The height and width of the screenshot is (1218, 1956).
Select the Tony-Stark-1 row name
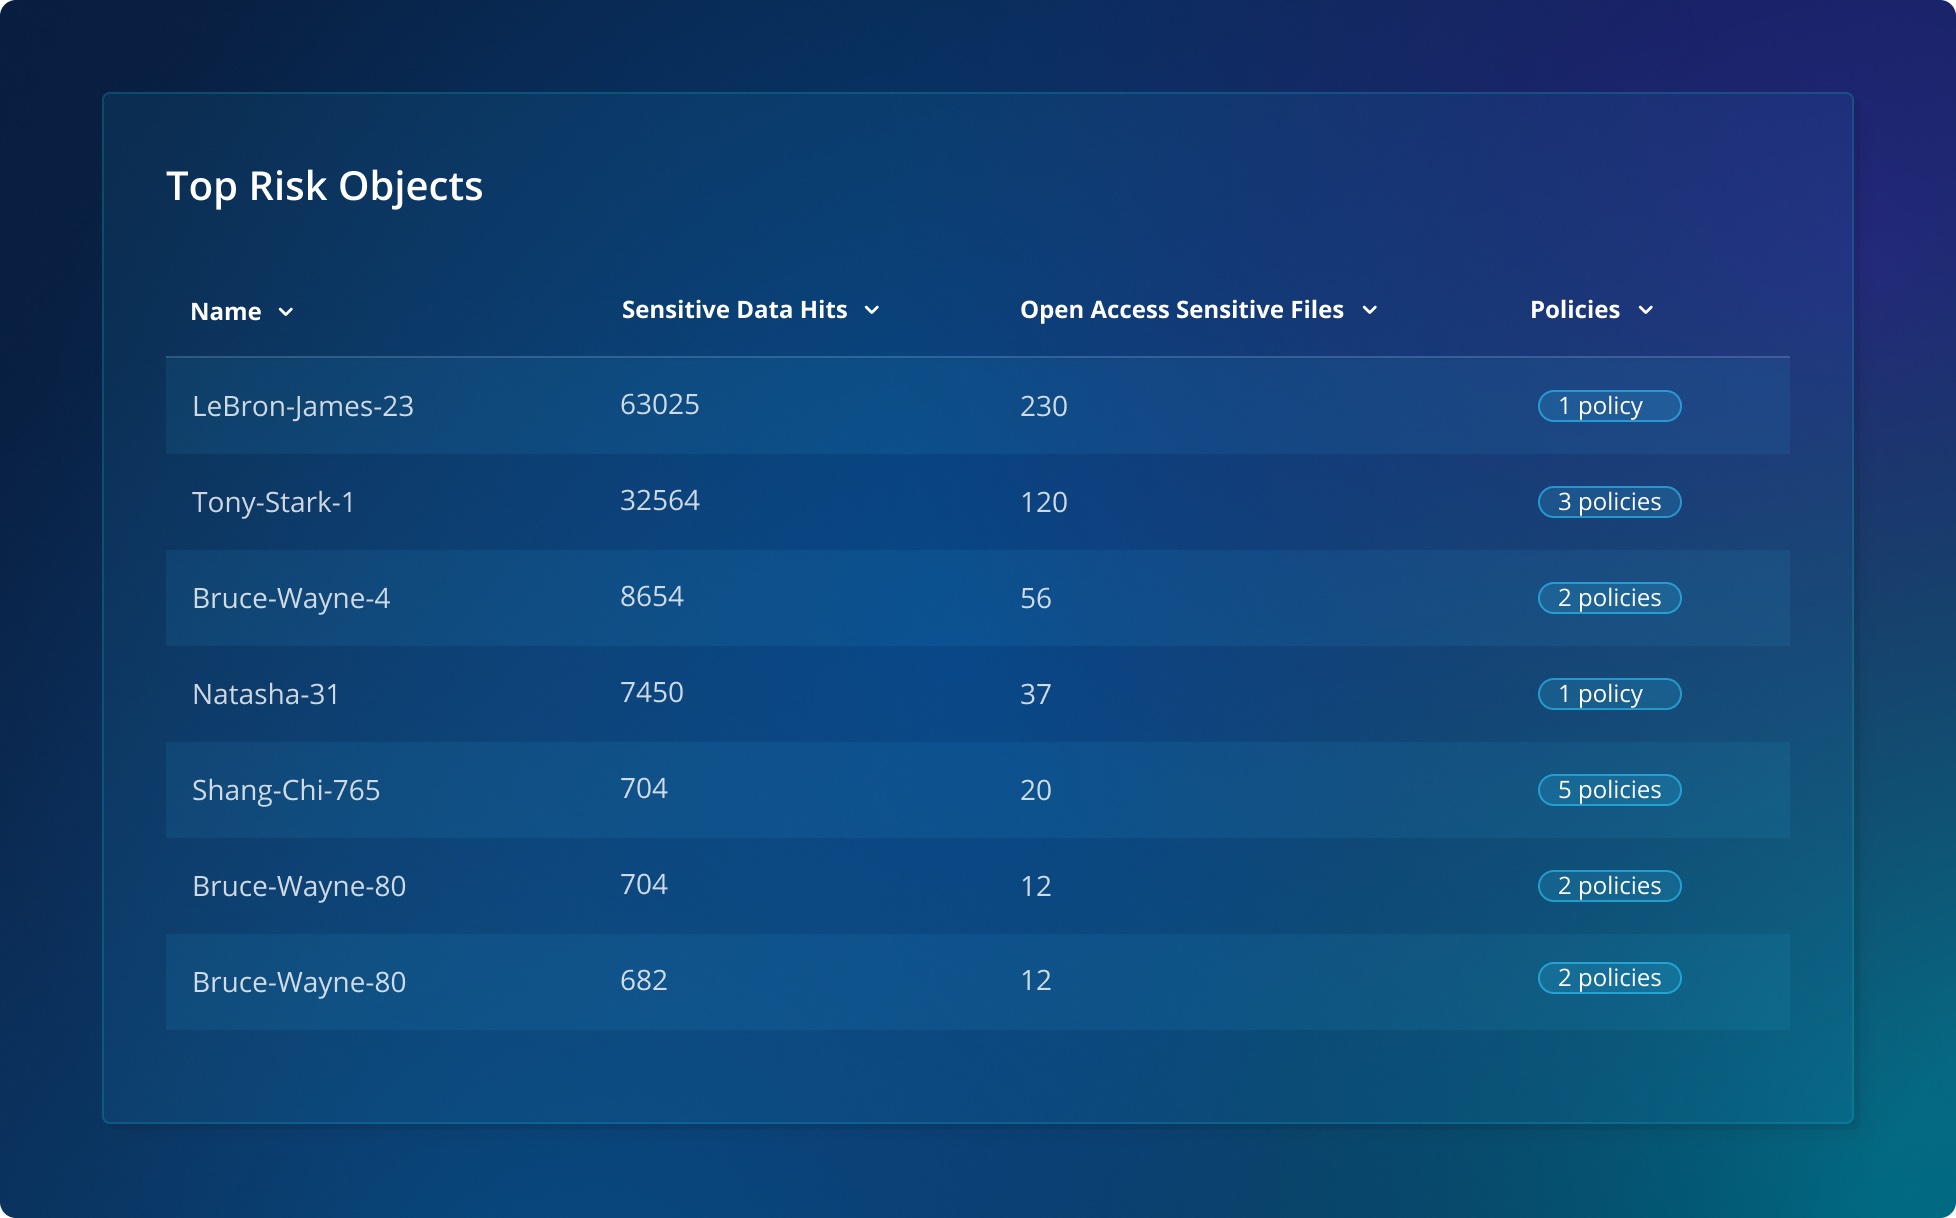pos(273,502)
